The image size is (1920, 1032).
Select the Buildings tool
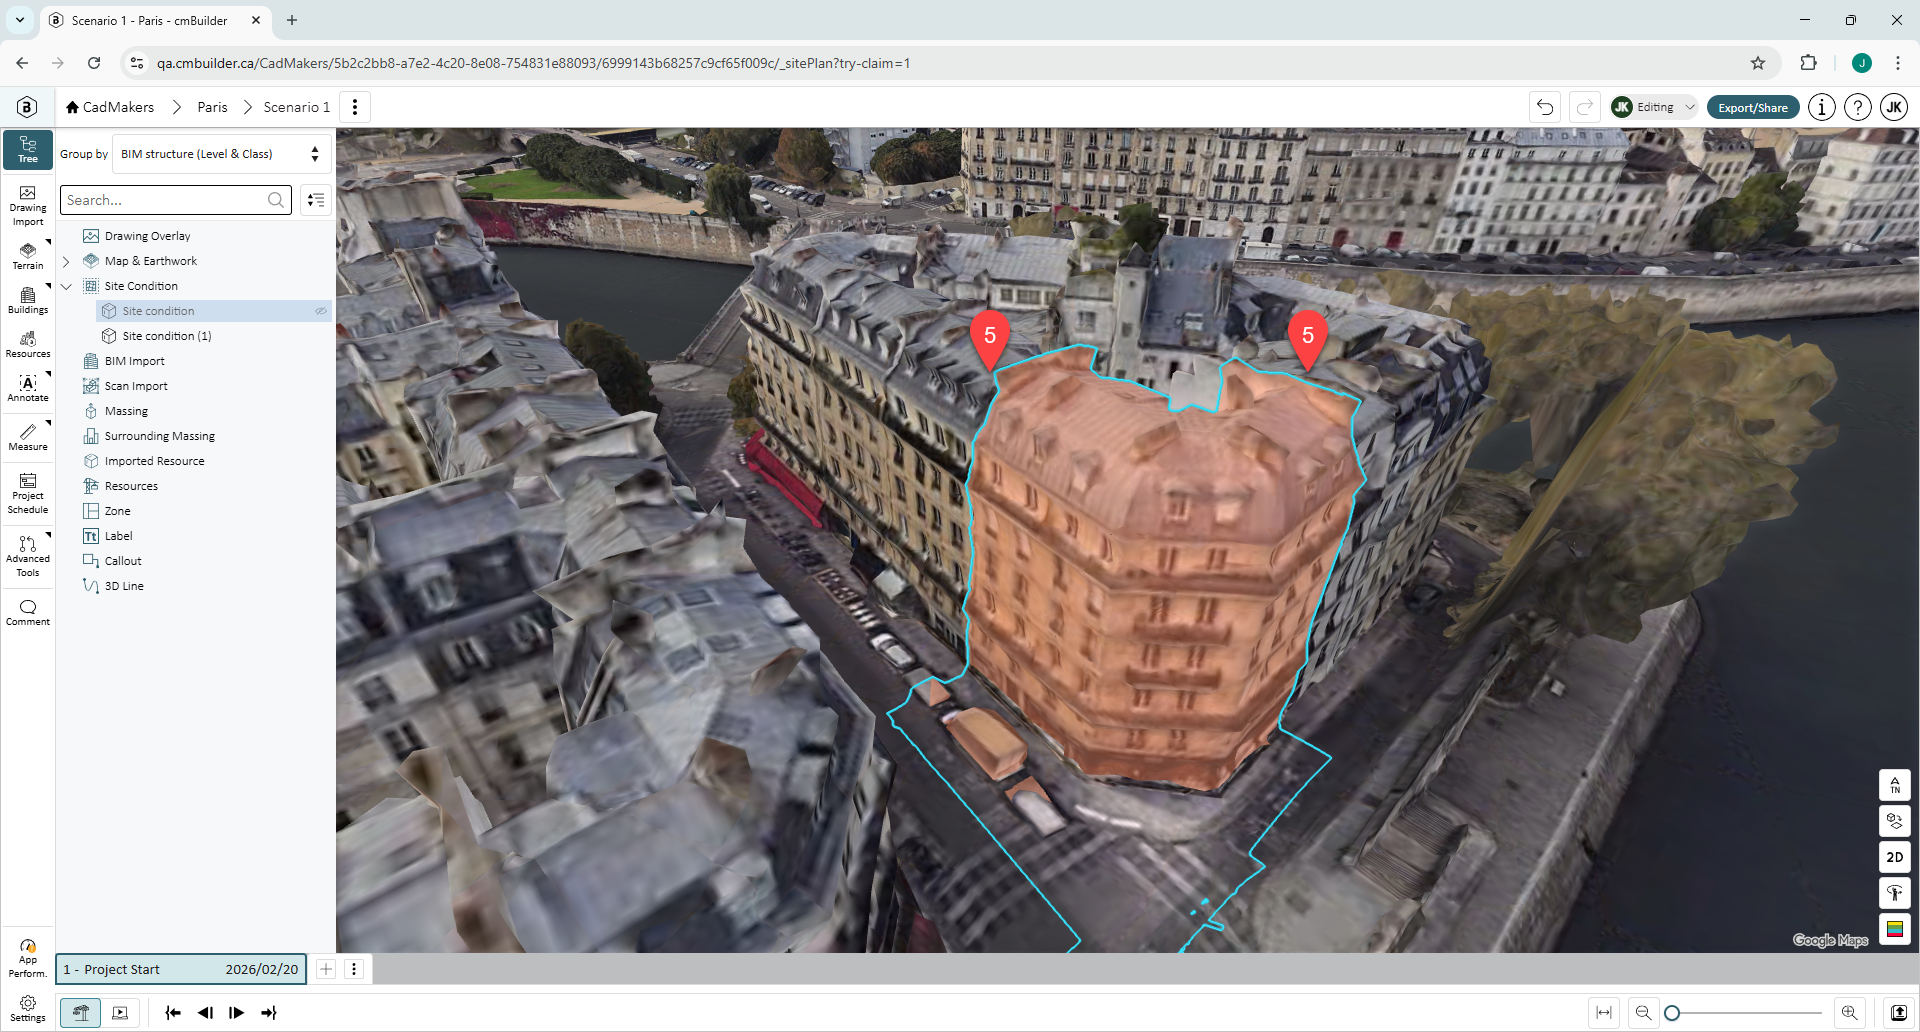click(x=28, y=299)
